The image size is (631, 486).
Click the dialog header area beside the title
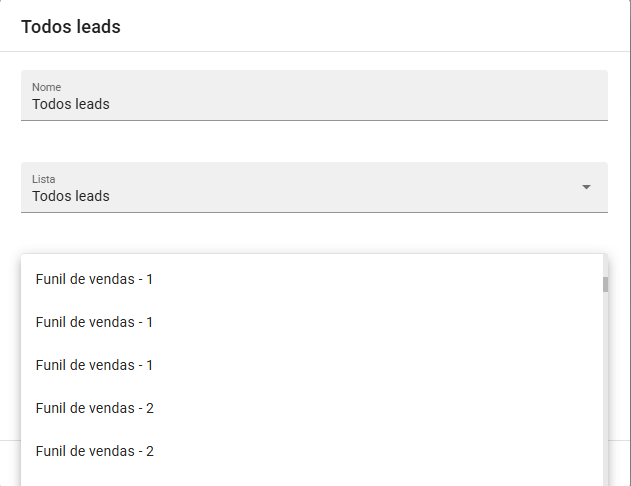click(x=400, y=27)
